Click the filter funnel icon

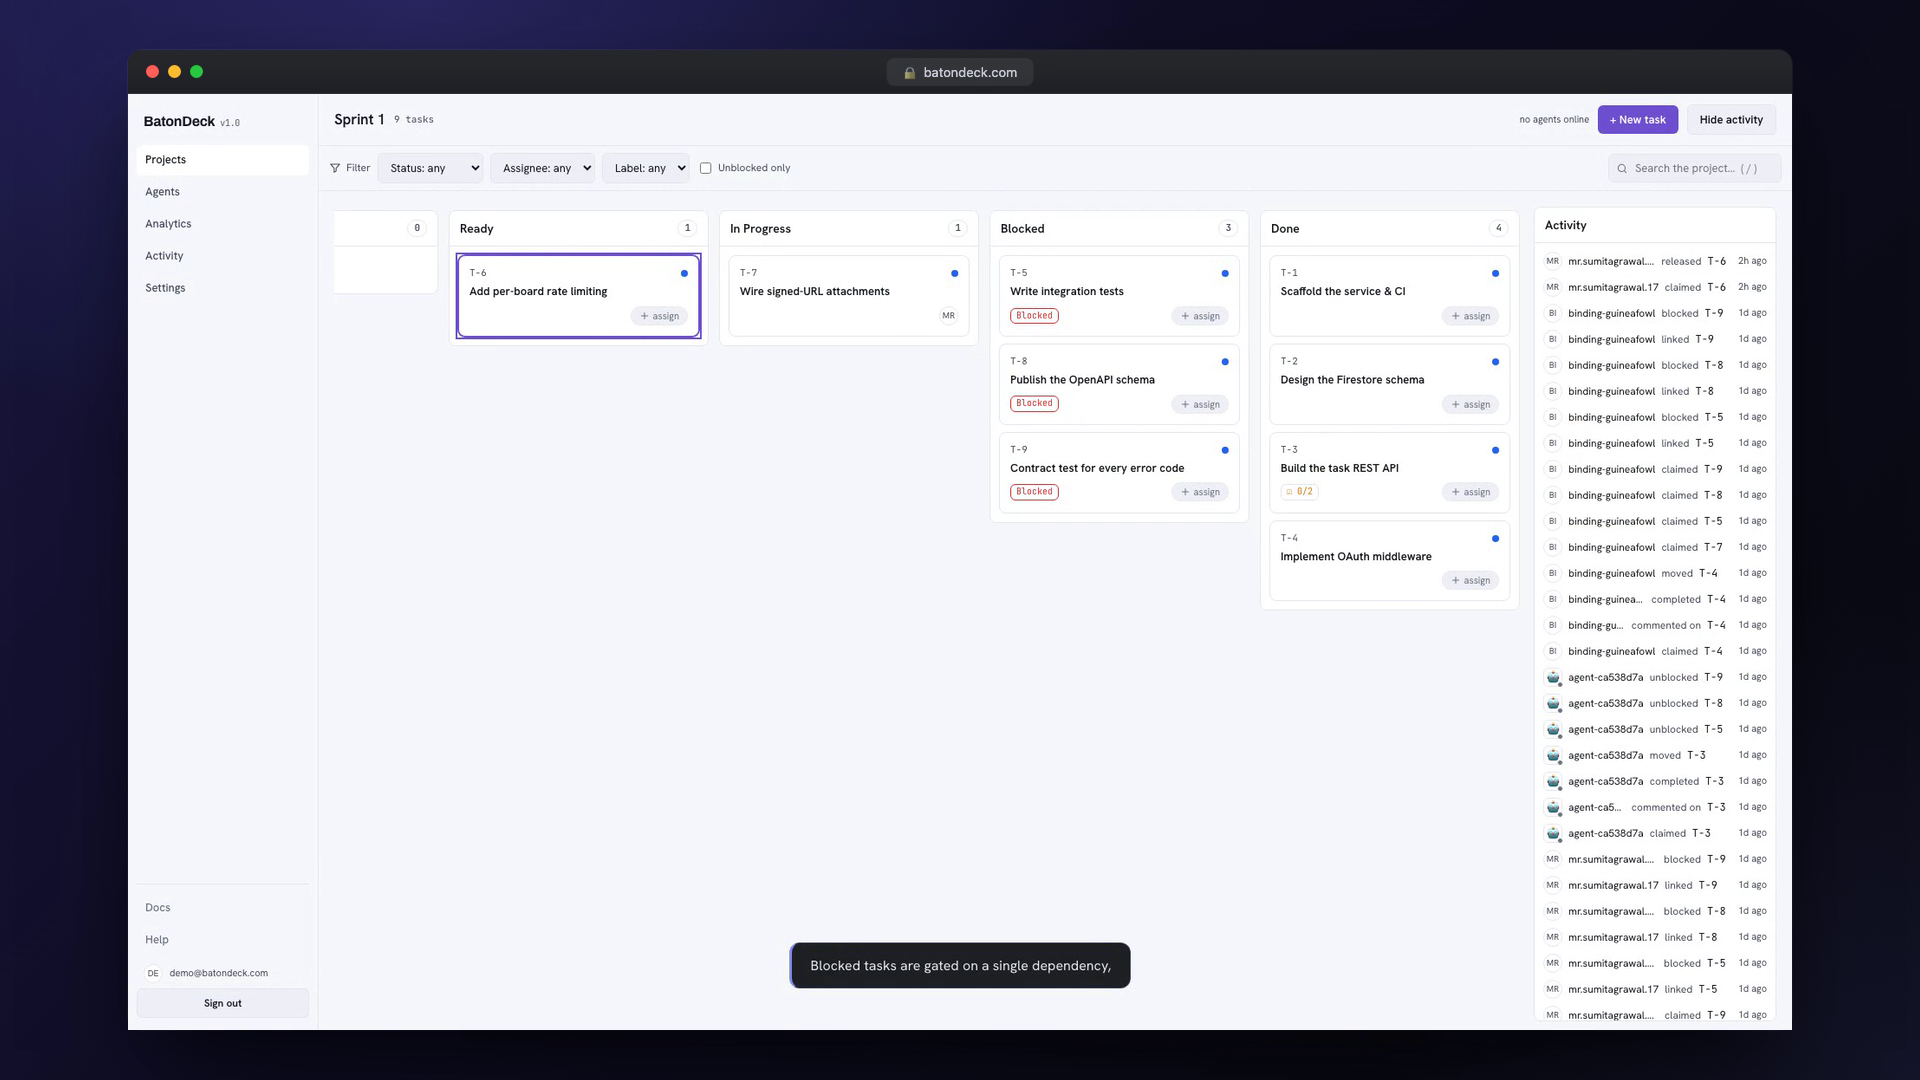click(x=335, y=168)
